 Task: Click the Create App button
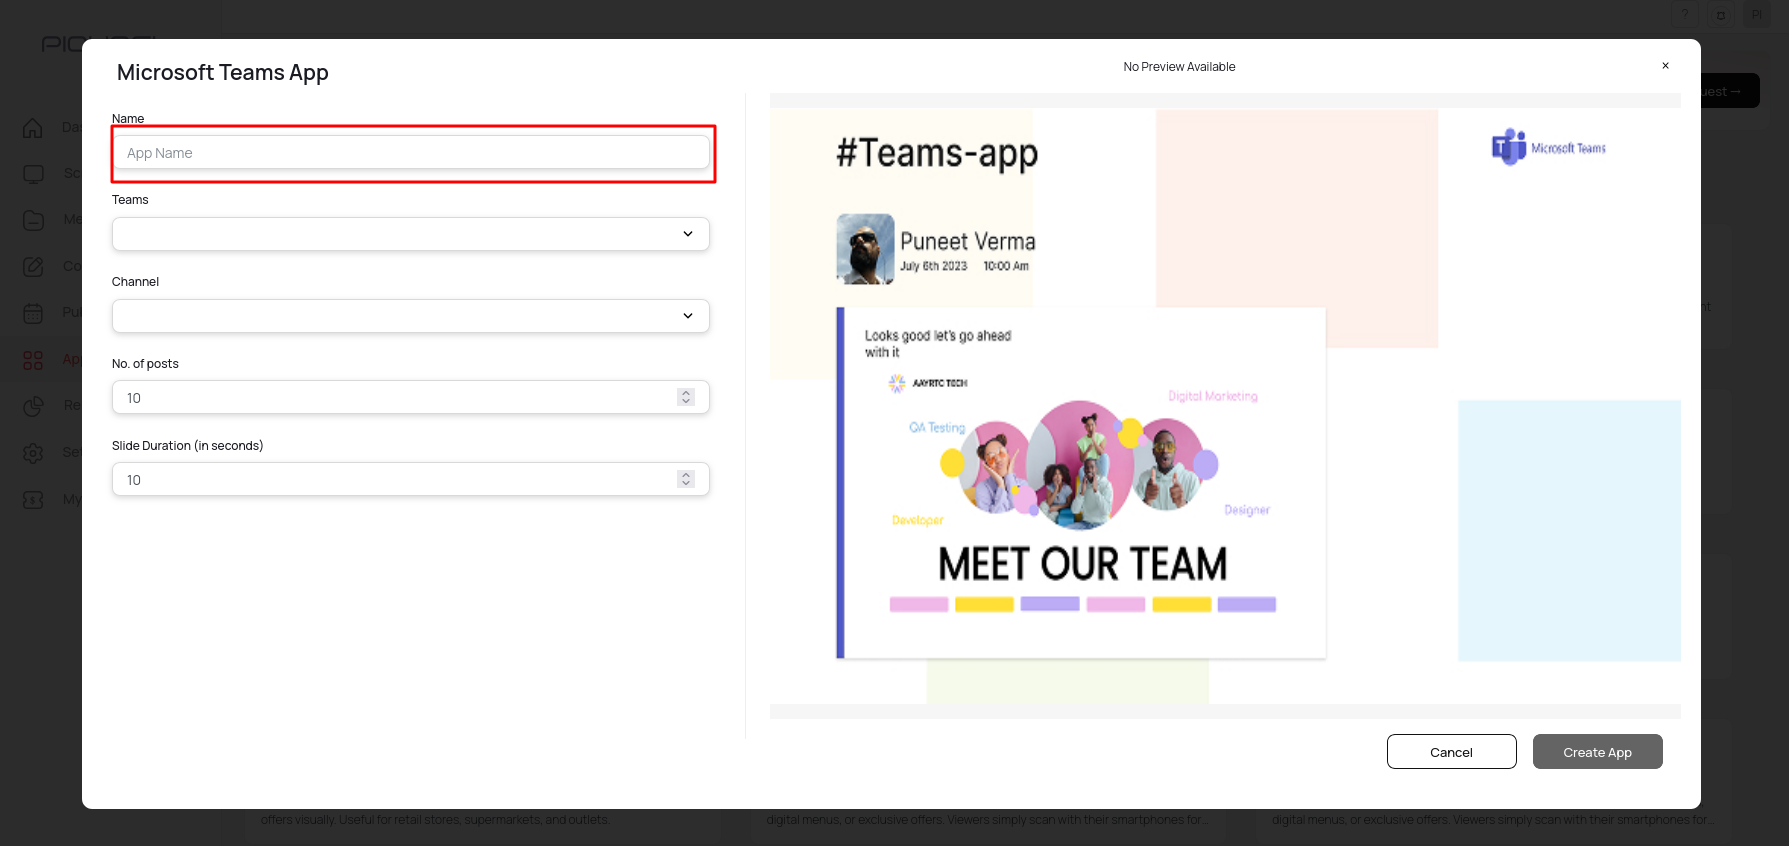1597,752
